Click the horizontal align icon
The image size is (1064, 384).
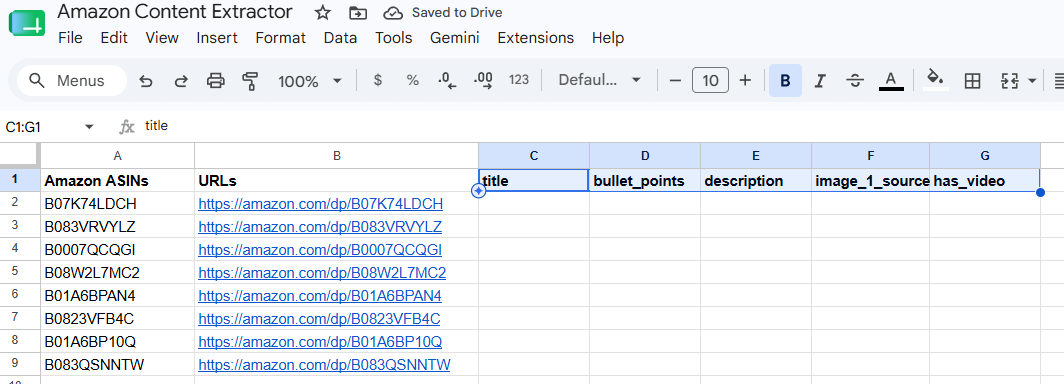coord(1059,81)
